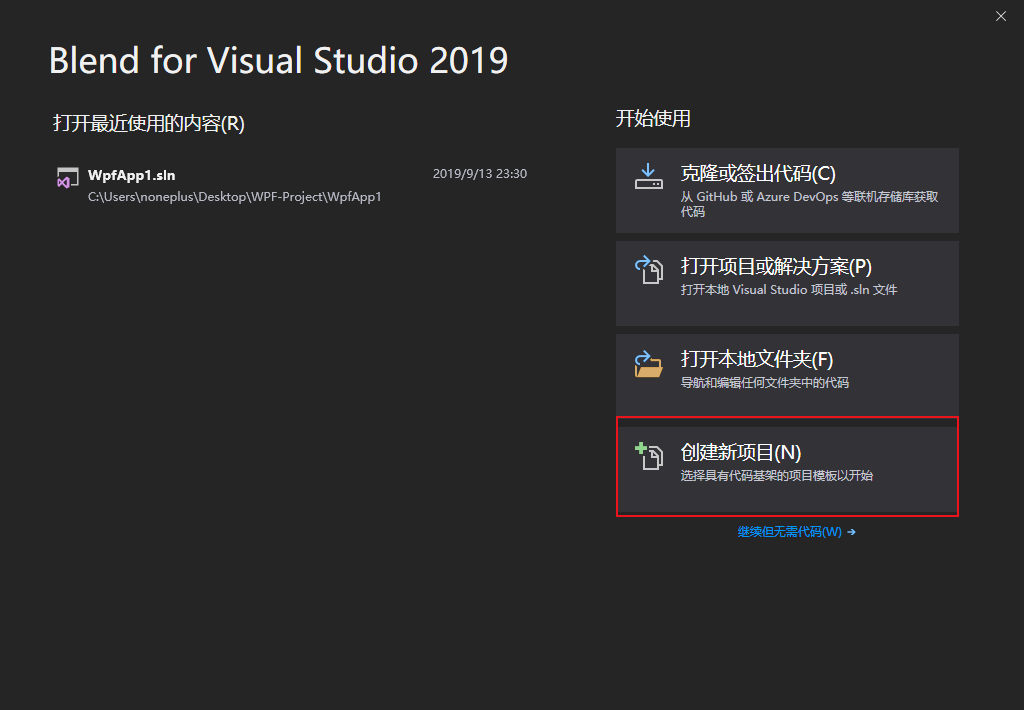
Task: Click 选择具有代码基架的项目模板 description
Action: pos(776,476)
